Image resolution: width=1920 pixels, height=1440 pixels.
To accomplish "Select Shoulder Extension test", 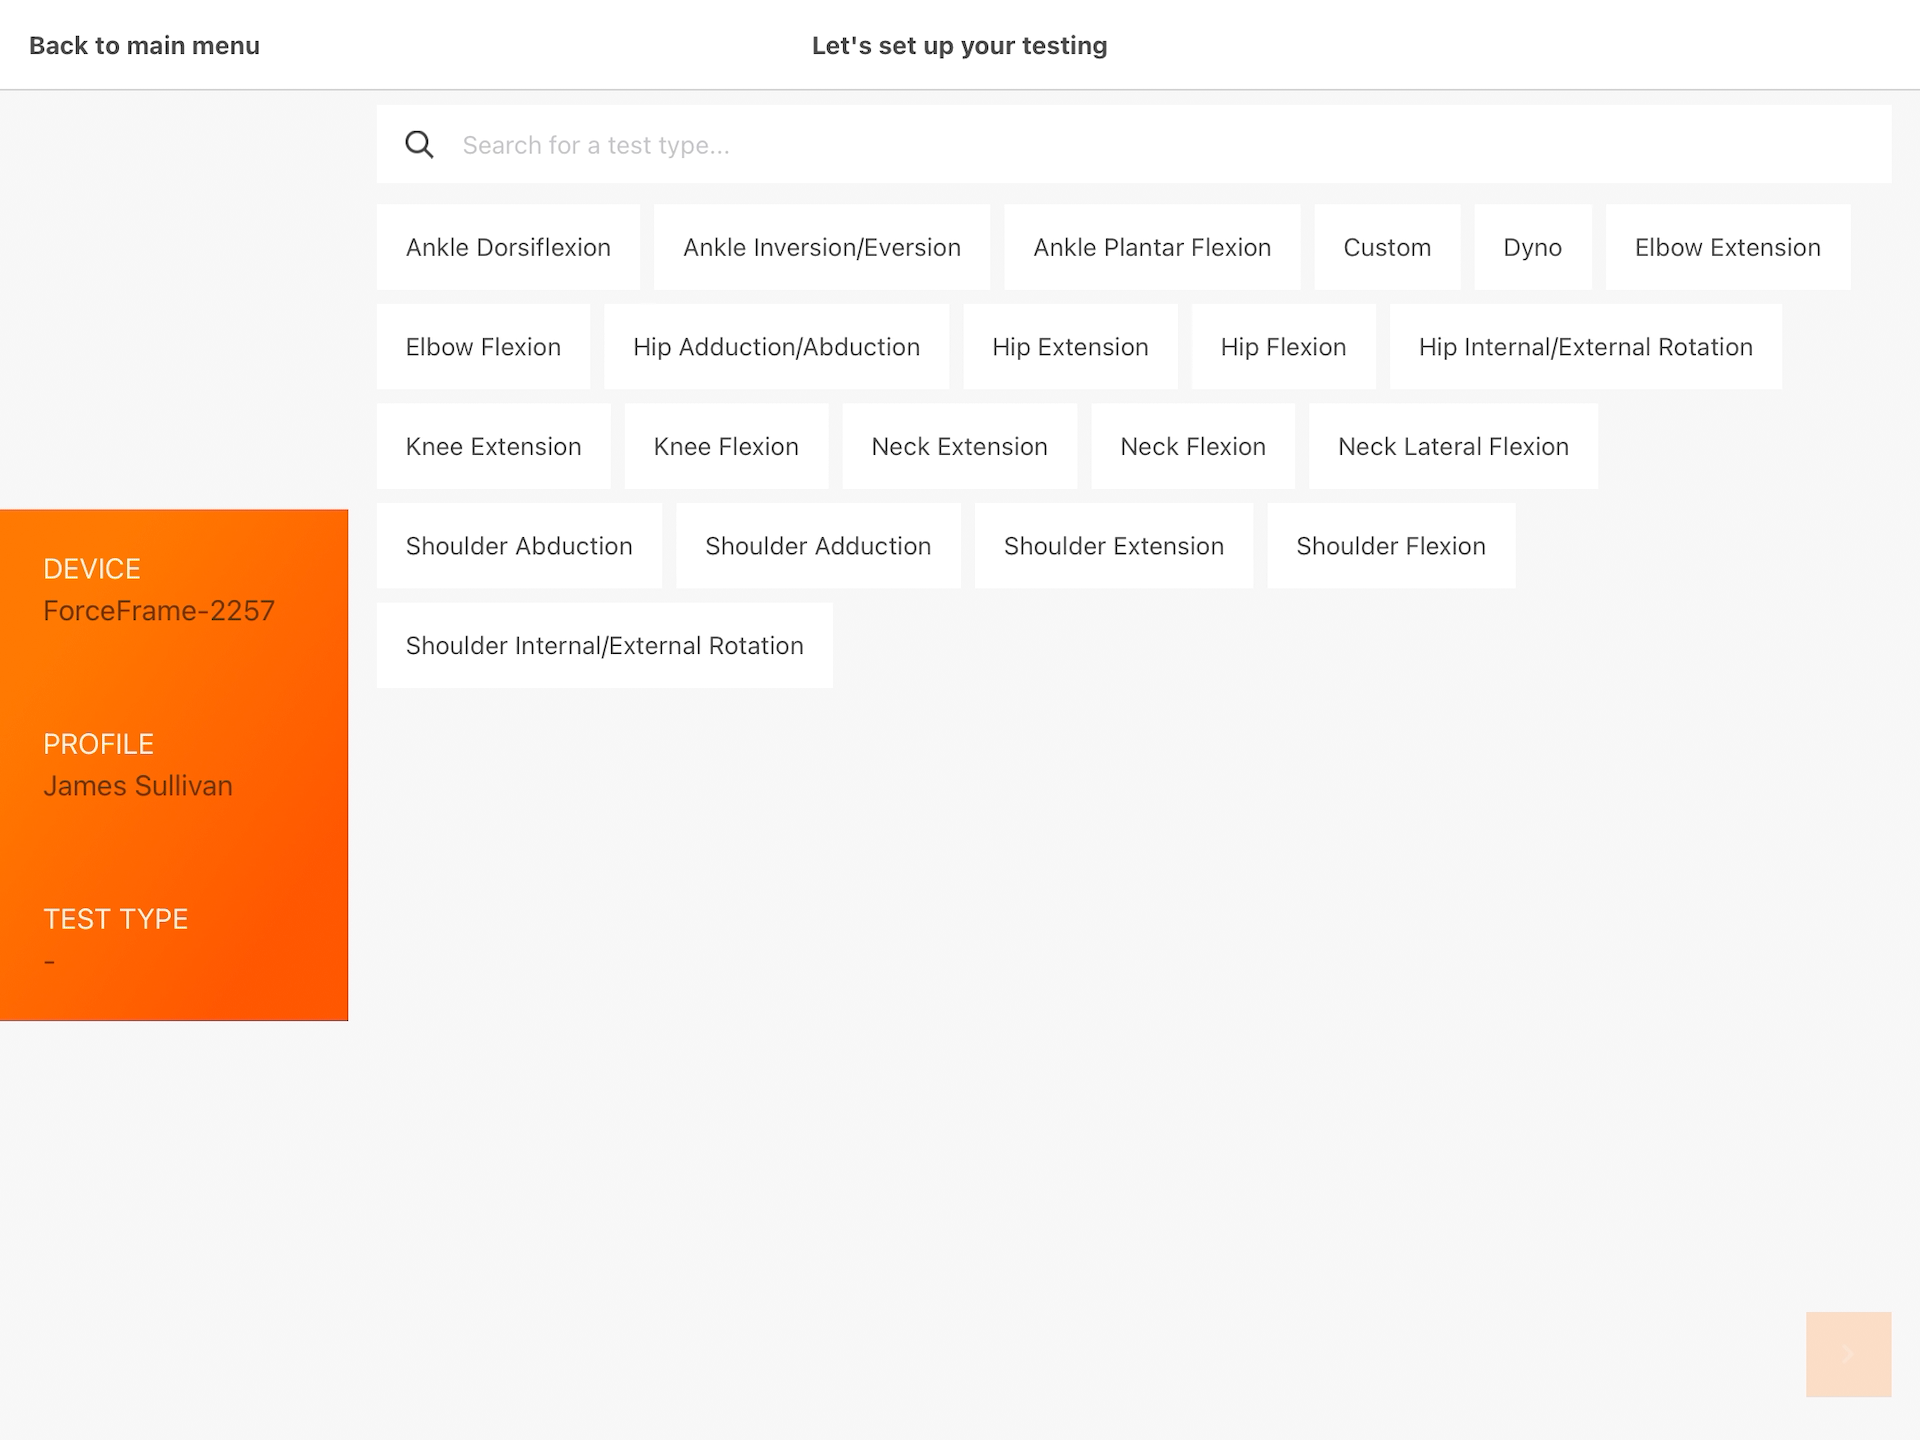I will coord(1114,546).
